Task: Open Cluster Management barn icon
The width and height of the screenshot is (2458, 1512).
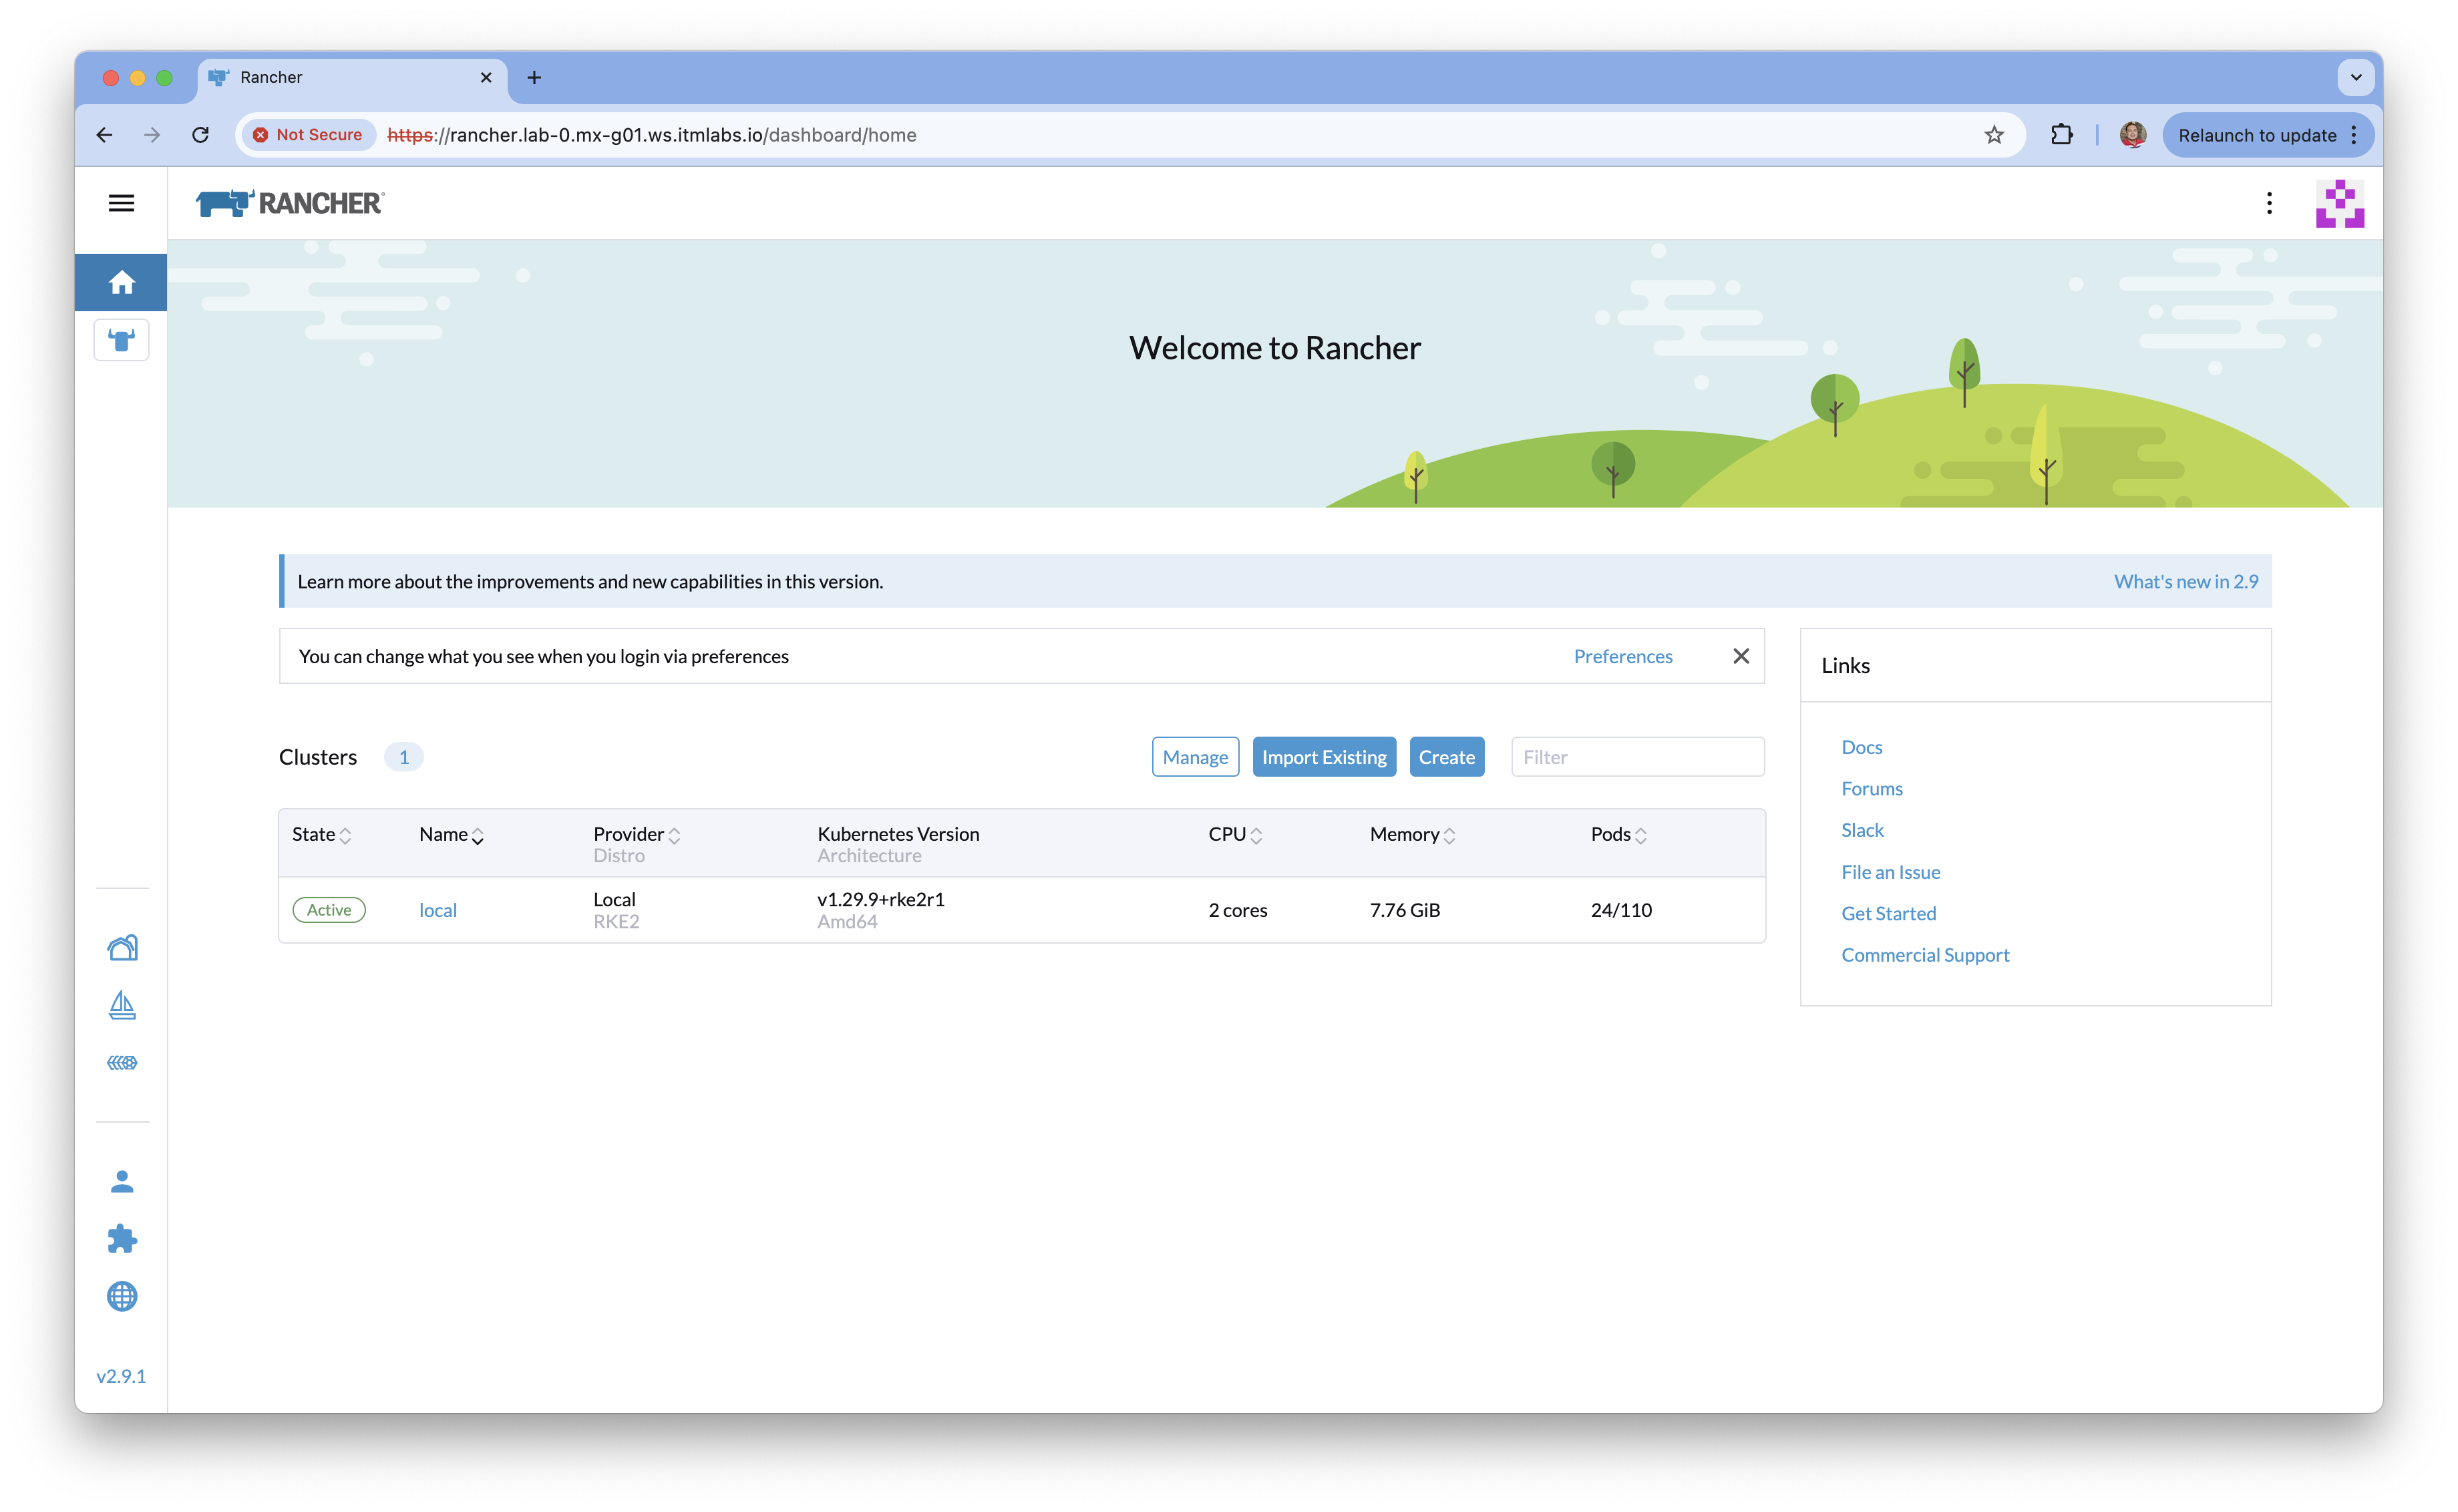Action: [x=122, y=947]
